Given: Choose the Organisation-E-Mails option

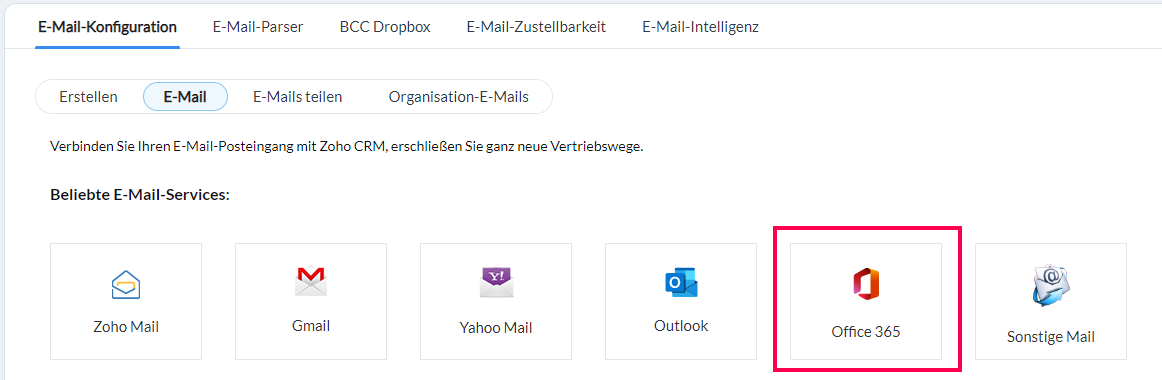Looking at the screenshot, I should [x=459, y=96].
